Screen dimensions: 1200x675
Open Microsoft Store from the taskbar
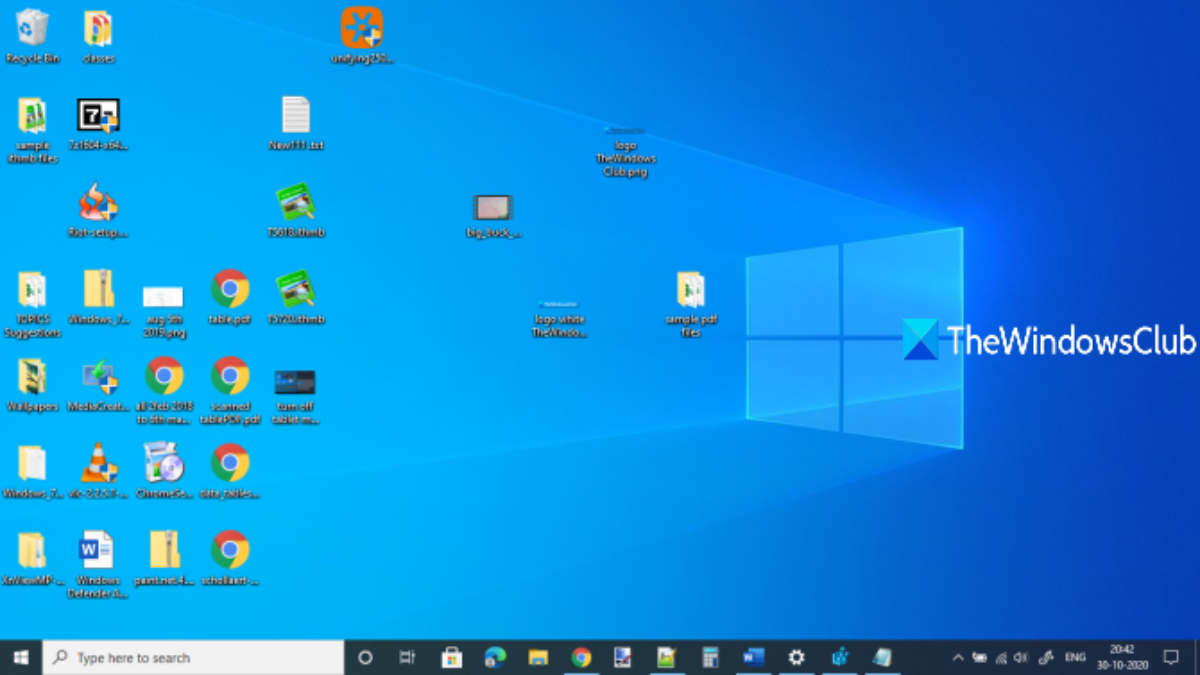[451, 657]
